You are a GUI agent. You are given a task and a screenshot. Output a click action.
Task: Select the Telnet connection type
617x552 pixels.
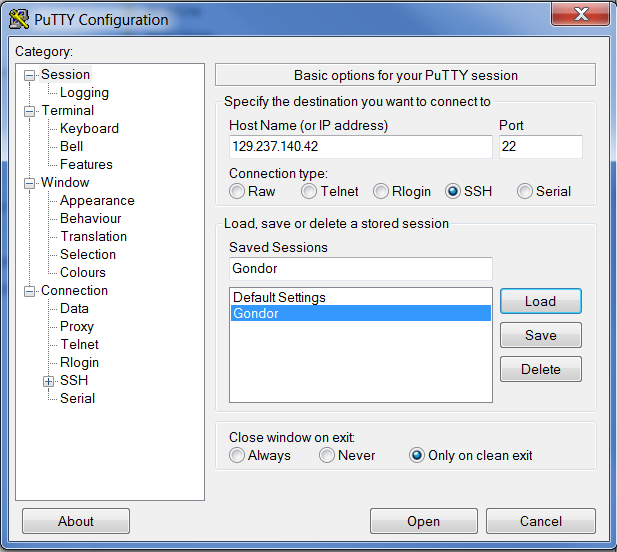coord(310,191)
